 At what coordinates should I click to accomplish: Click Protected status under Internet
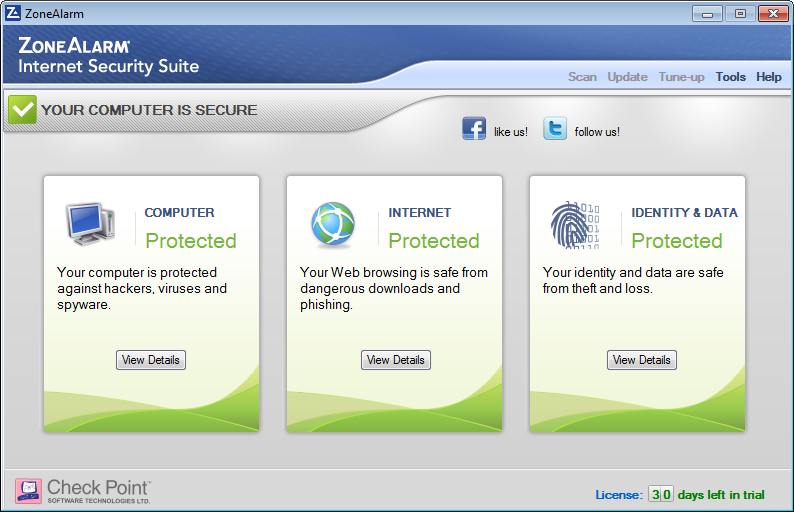(x=434, y=241)
